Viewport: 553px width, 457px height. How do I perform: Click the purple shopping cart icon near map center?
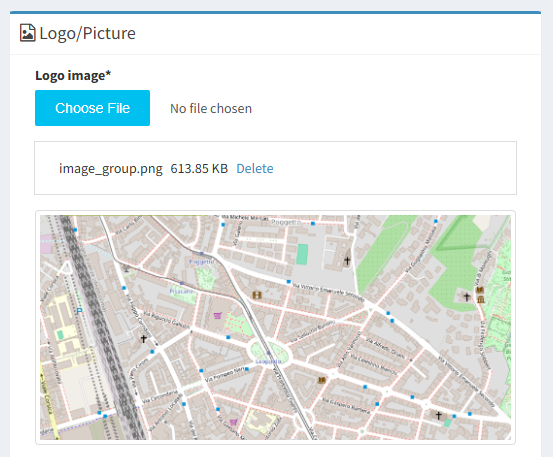218,315
